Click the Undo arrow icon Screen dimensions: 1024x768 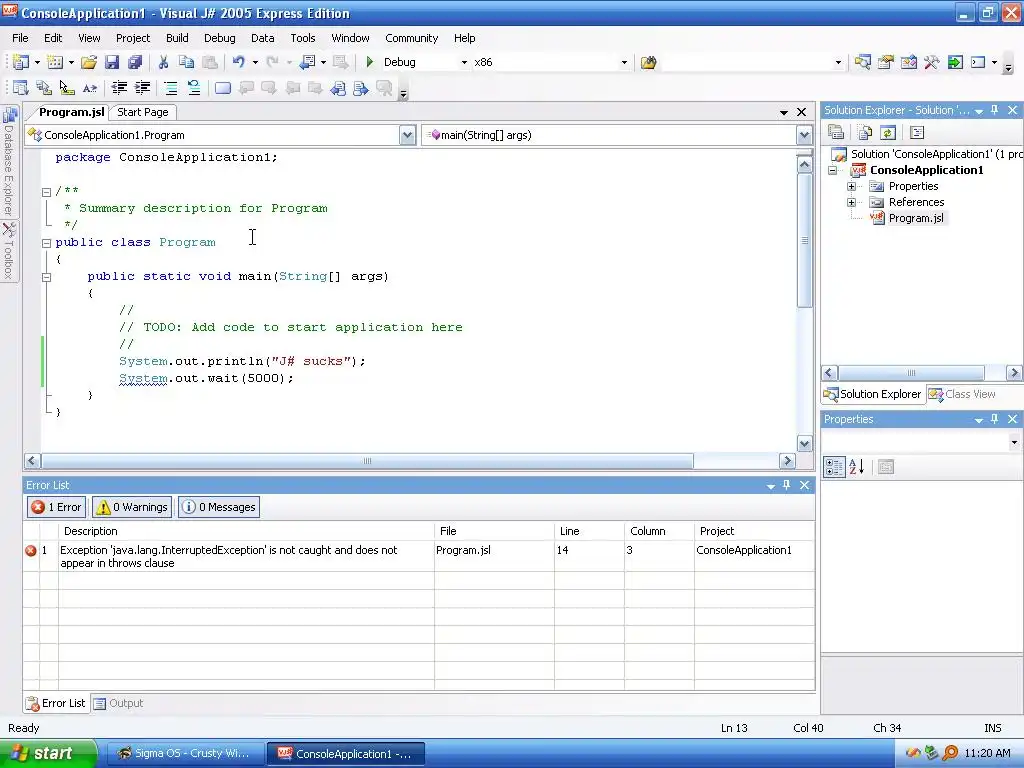pos(238,62)
